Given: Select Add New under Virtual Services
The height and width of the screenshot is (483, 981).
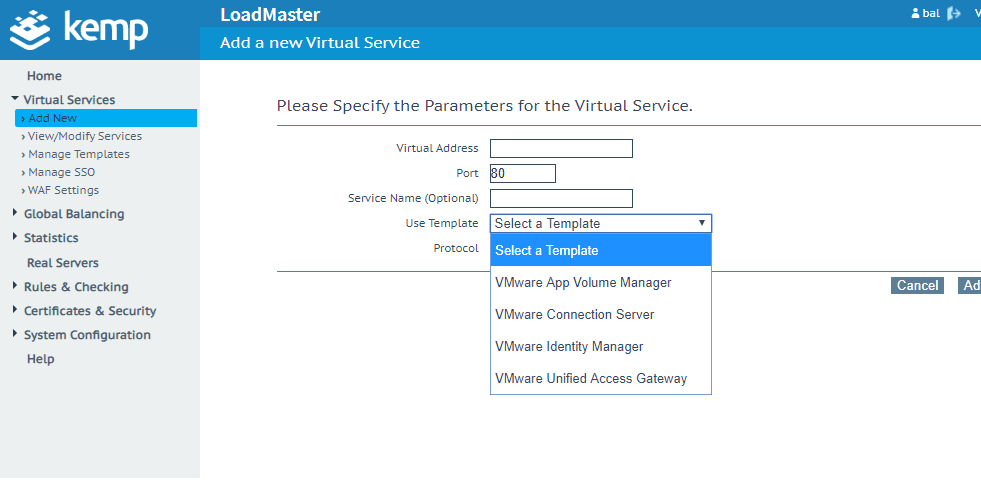Looking at the screenshot, I should [106, 118].
